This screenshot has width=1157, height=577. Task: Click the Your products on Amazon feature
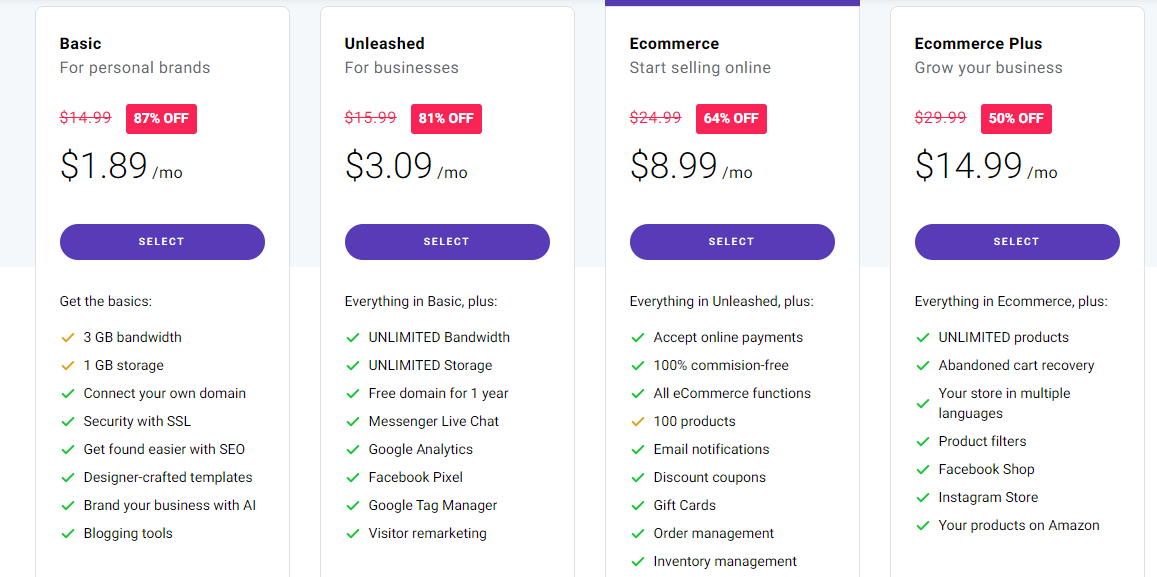click(1018, 526)
